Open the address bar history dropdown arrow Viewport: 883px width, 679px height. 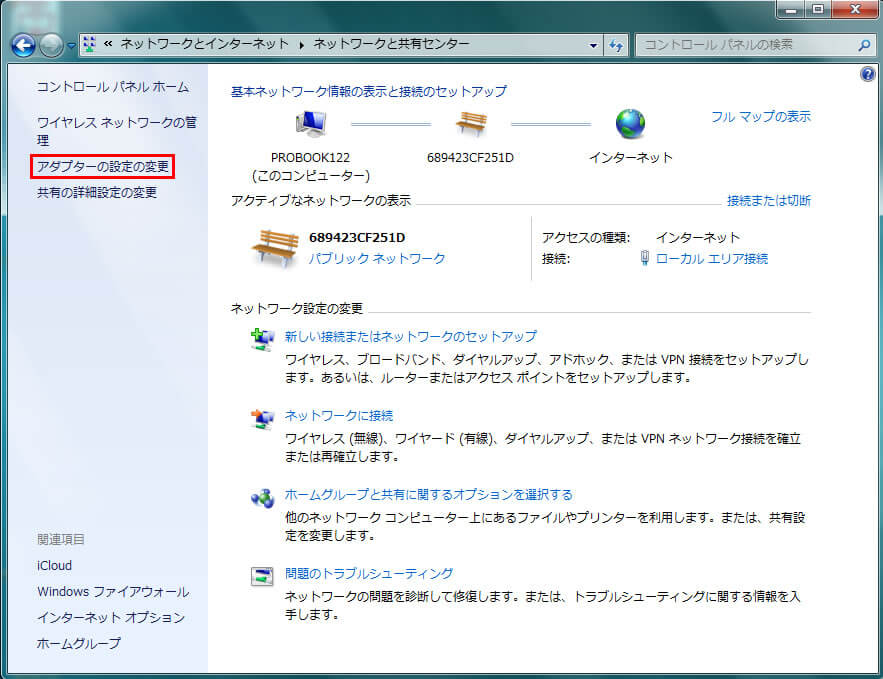593,45
